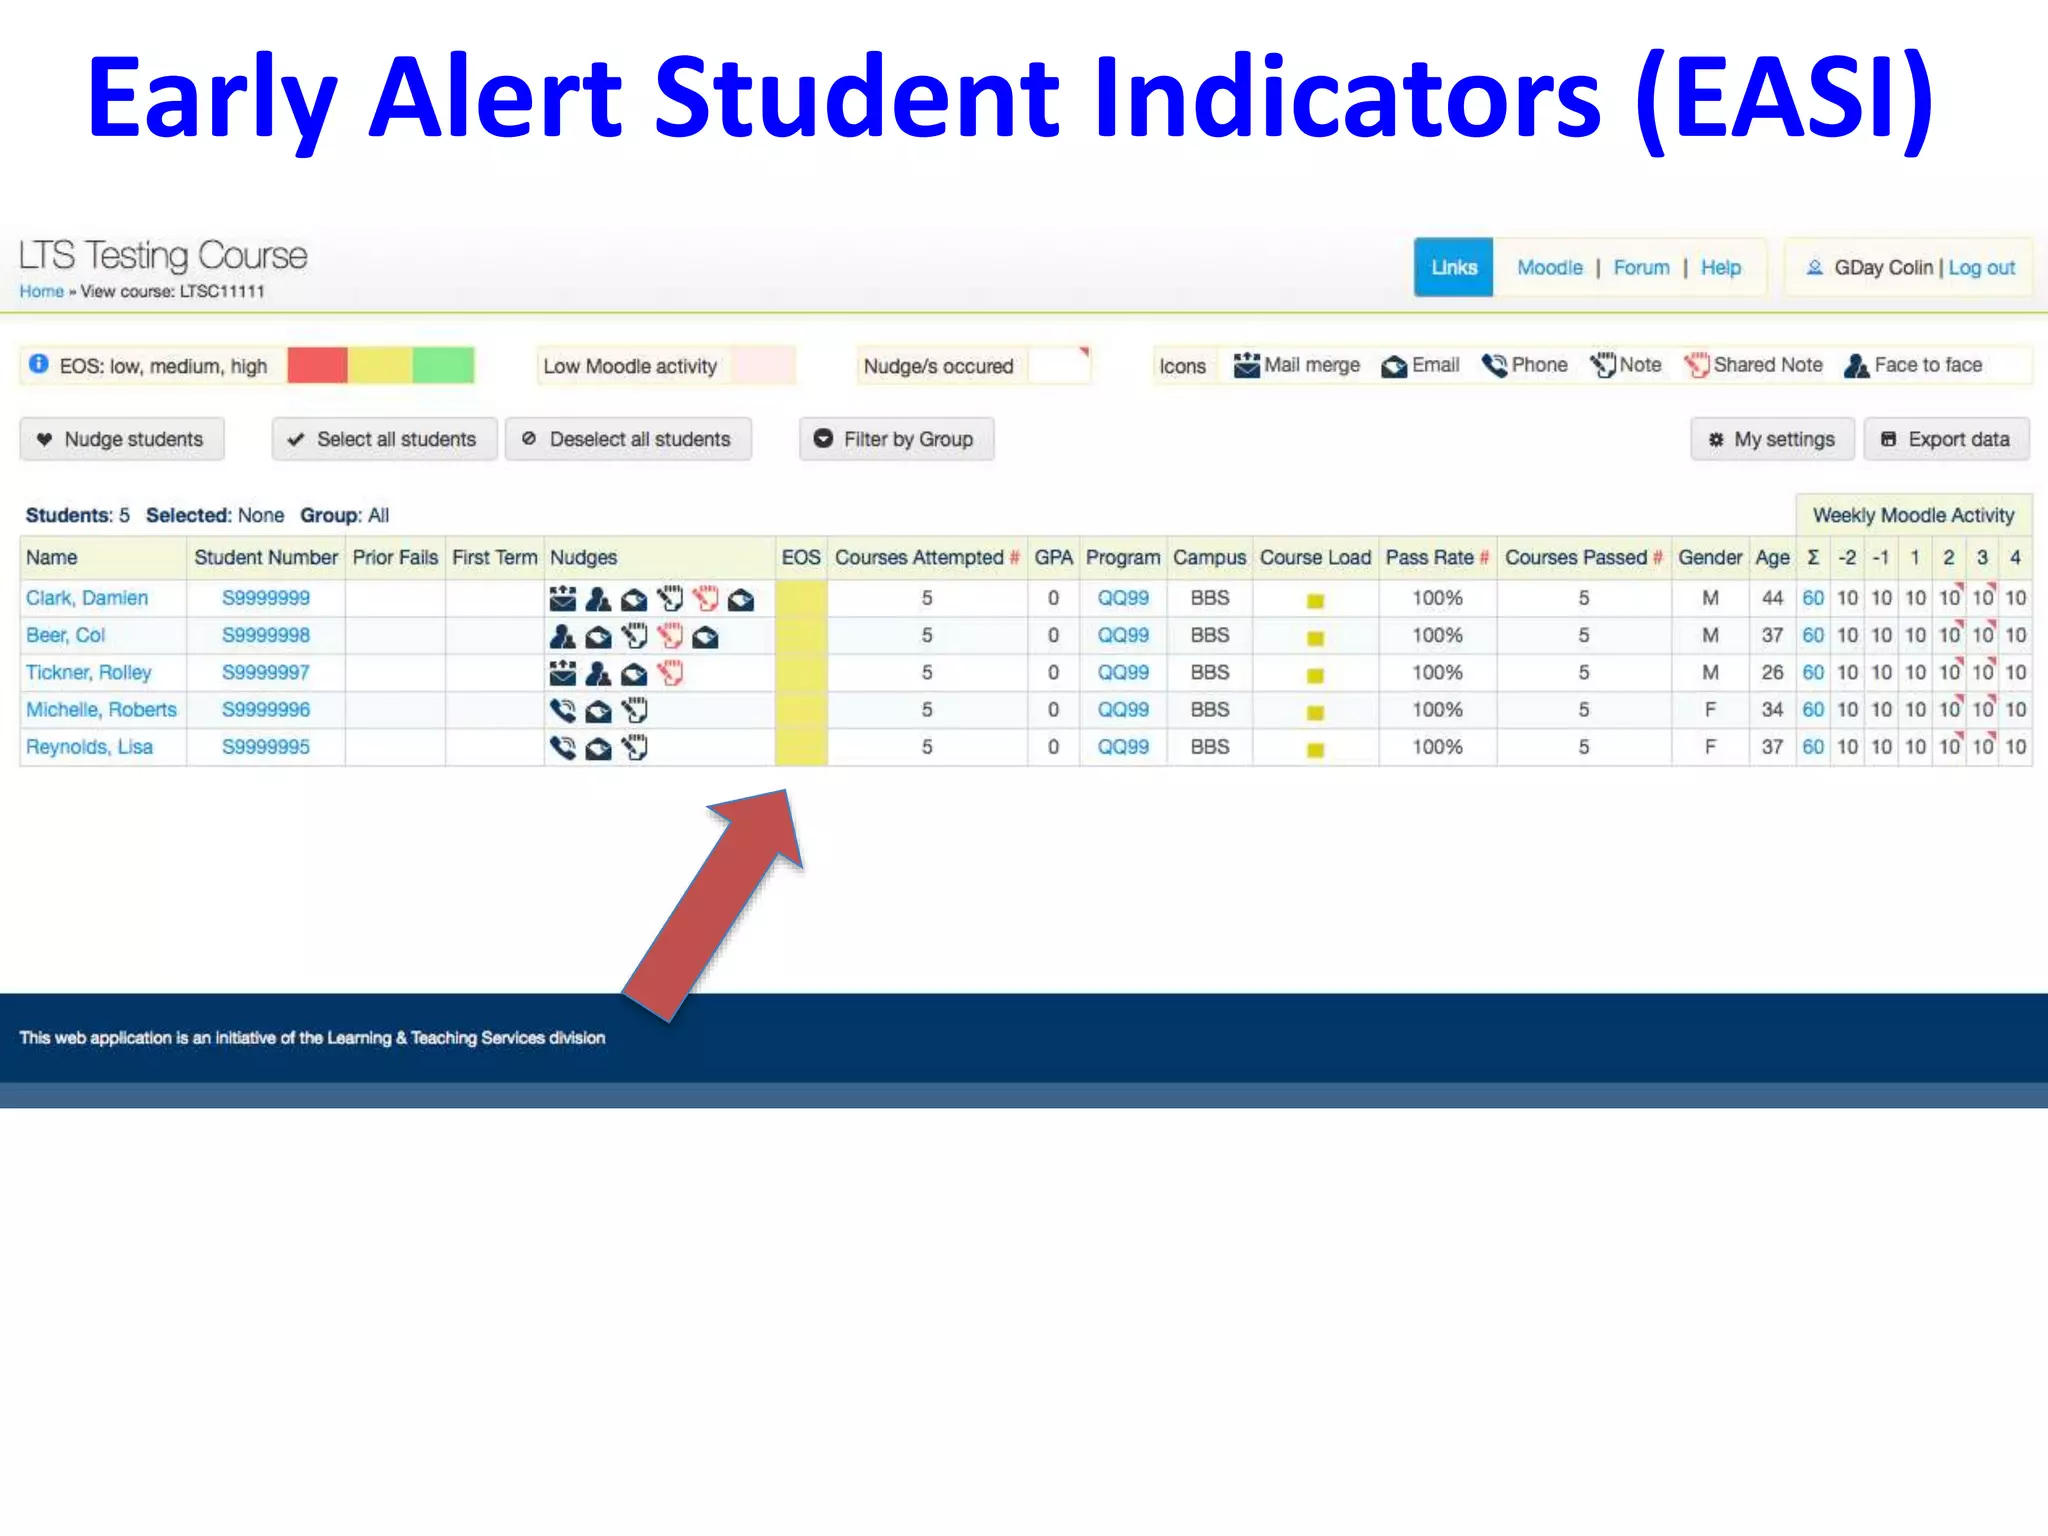The height and width of the screenshot is (1536, 2048).
Task: Open Tickner, Rolley's name link
Action: 88,672
